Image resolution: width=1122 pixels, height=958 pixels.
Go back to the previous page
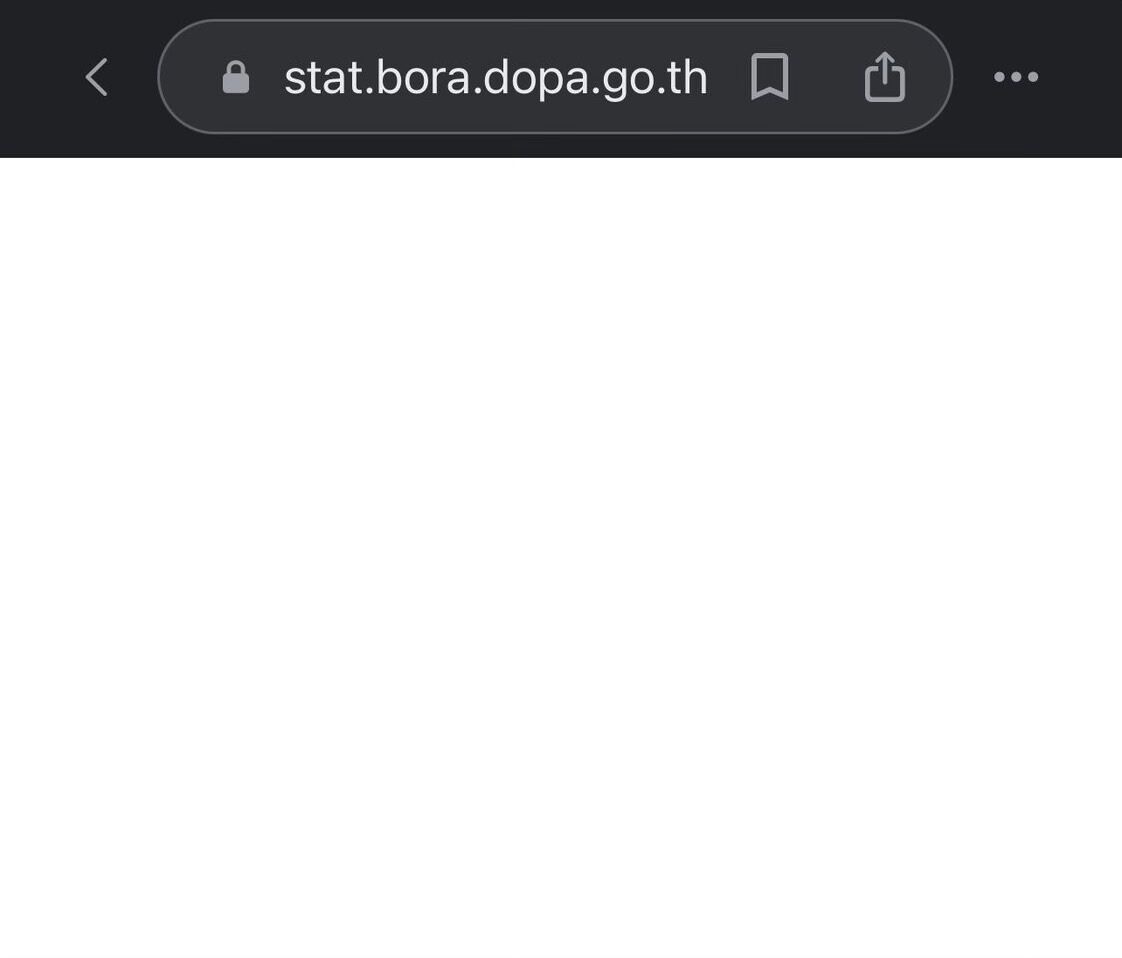(96, 77)
